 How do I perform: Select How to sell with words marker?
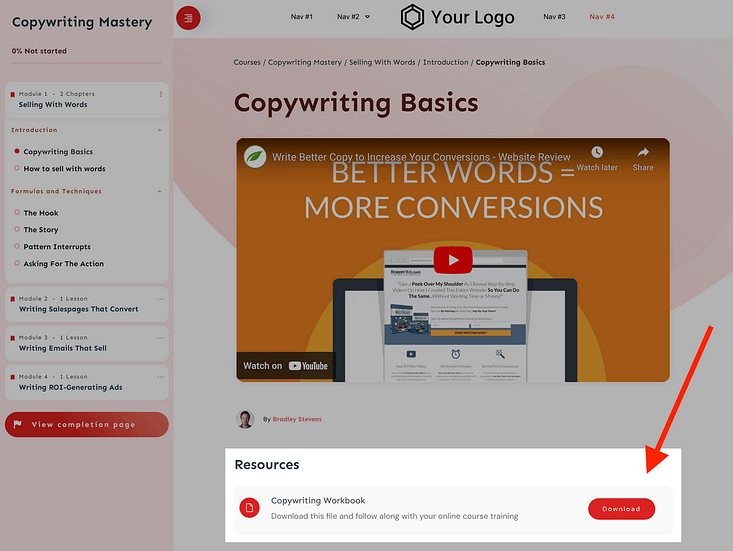[x=17, y=168]
